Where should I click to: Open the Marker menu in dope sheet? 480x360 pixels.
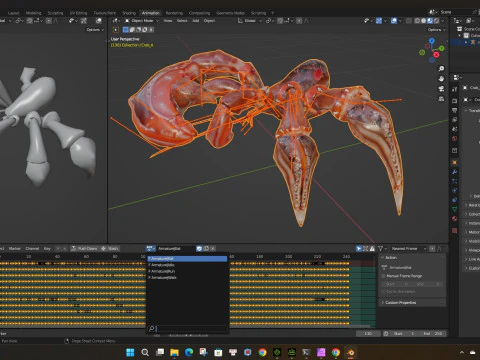point(14,249)
